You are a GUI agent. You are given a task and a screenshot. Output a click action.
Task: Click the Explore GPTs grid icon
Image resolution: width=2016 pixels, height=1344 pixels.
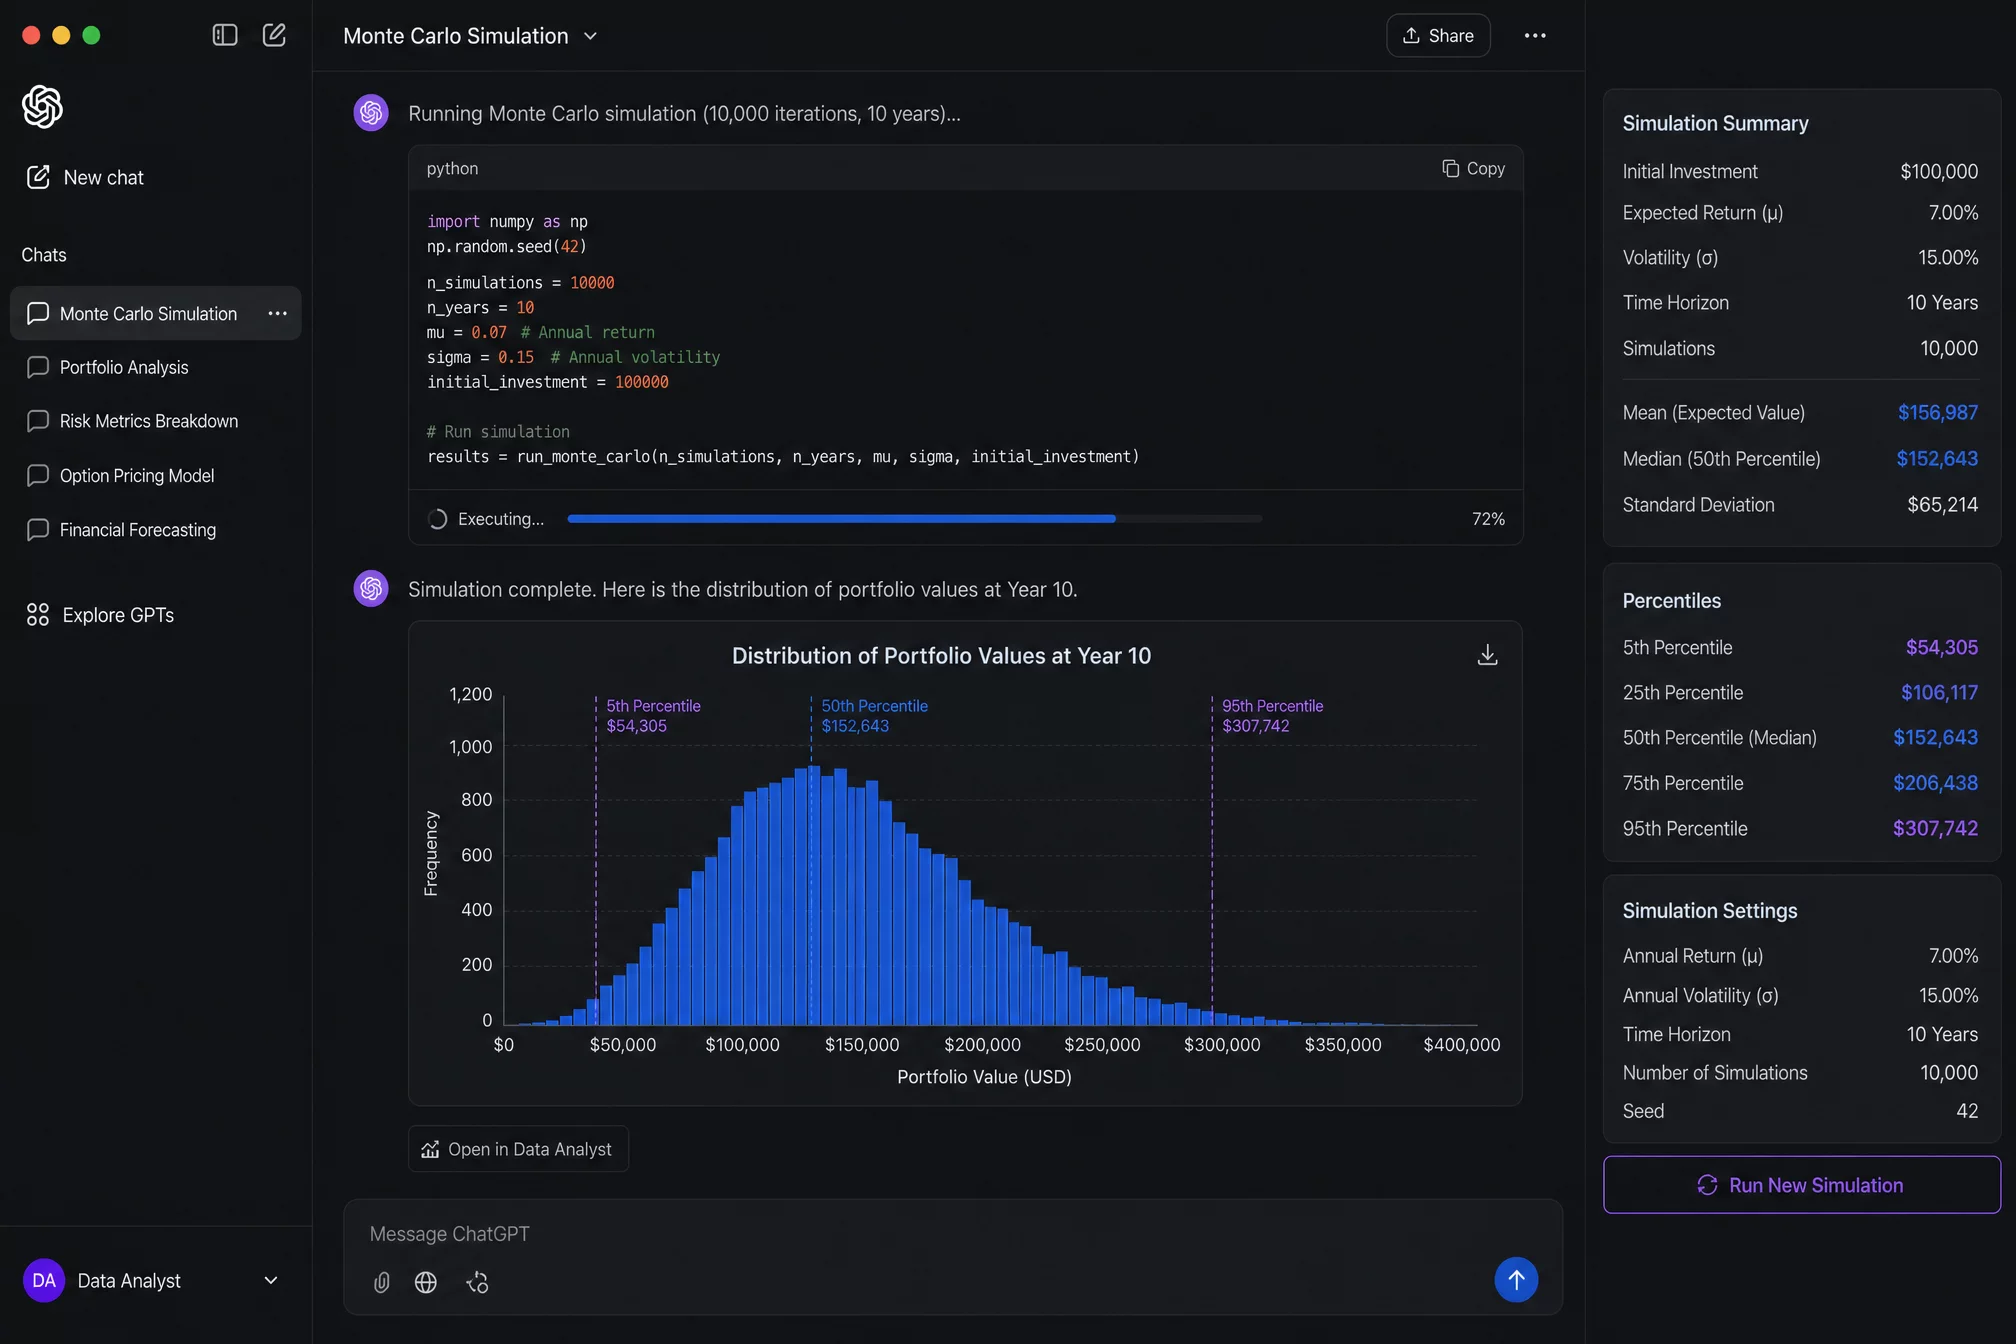point(37,614)
